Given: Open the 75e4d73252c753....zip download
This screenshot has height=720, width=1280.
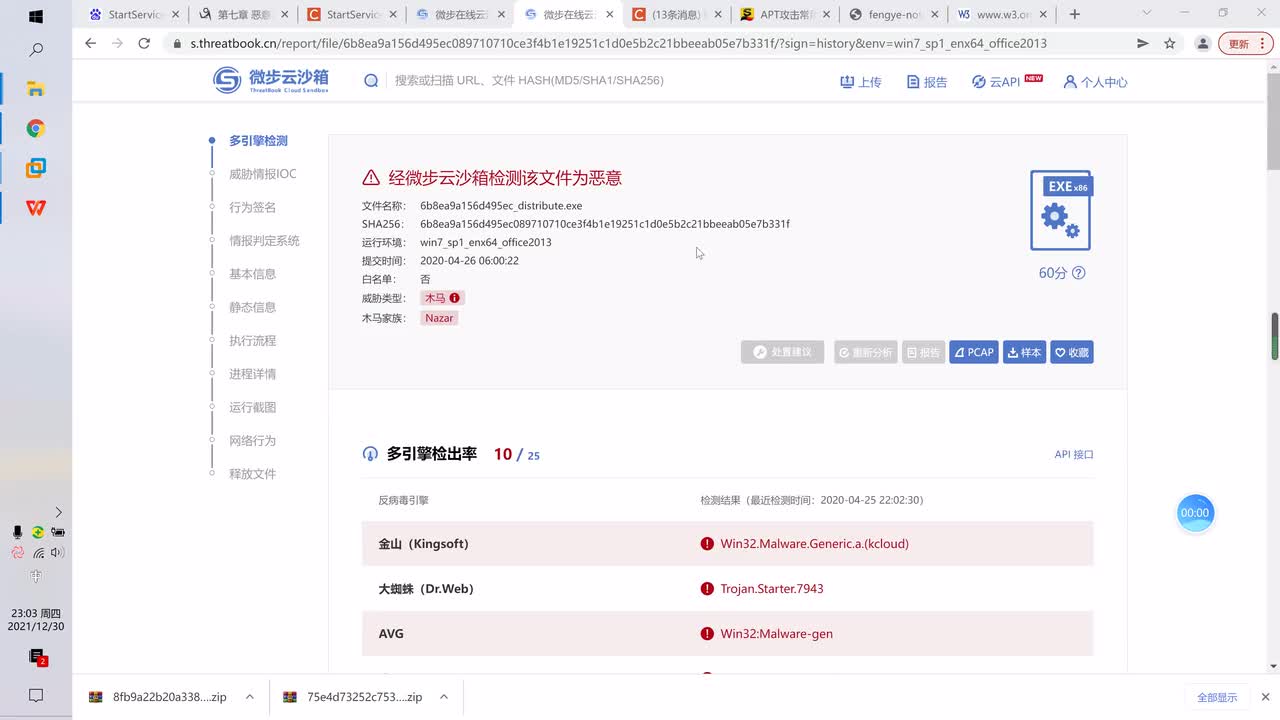Looking at the screenshot, I should click(352, 697).
